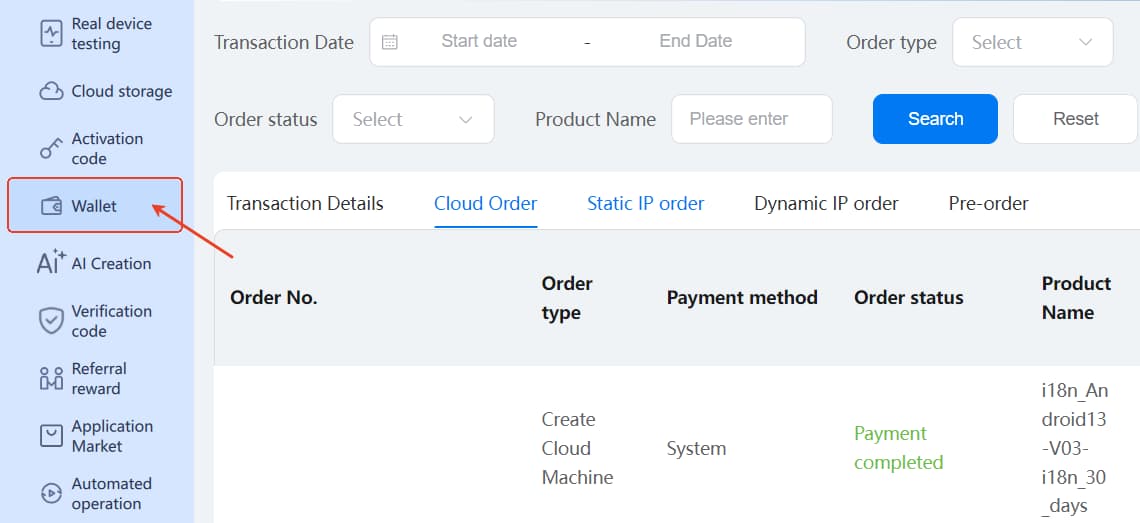The height and width of the screenshot is (523, 1140).
Task: Open Referral reward via its icon
Action: (x=51, y=378)
